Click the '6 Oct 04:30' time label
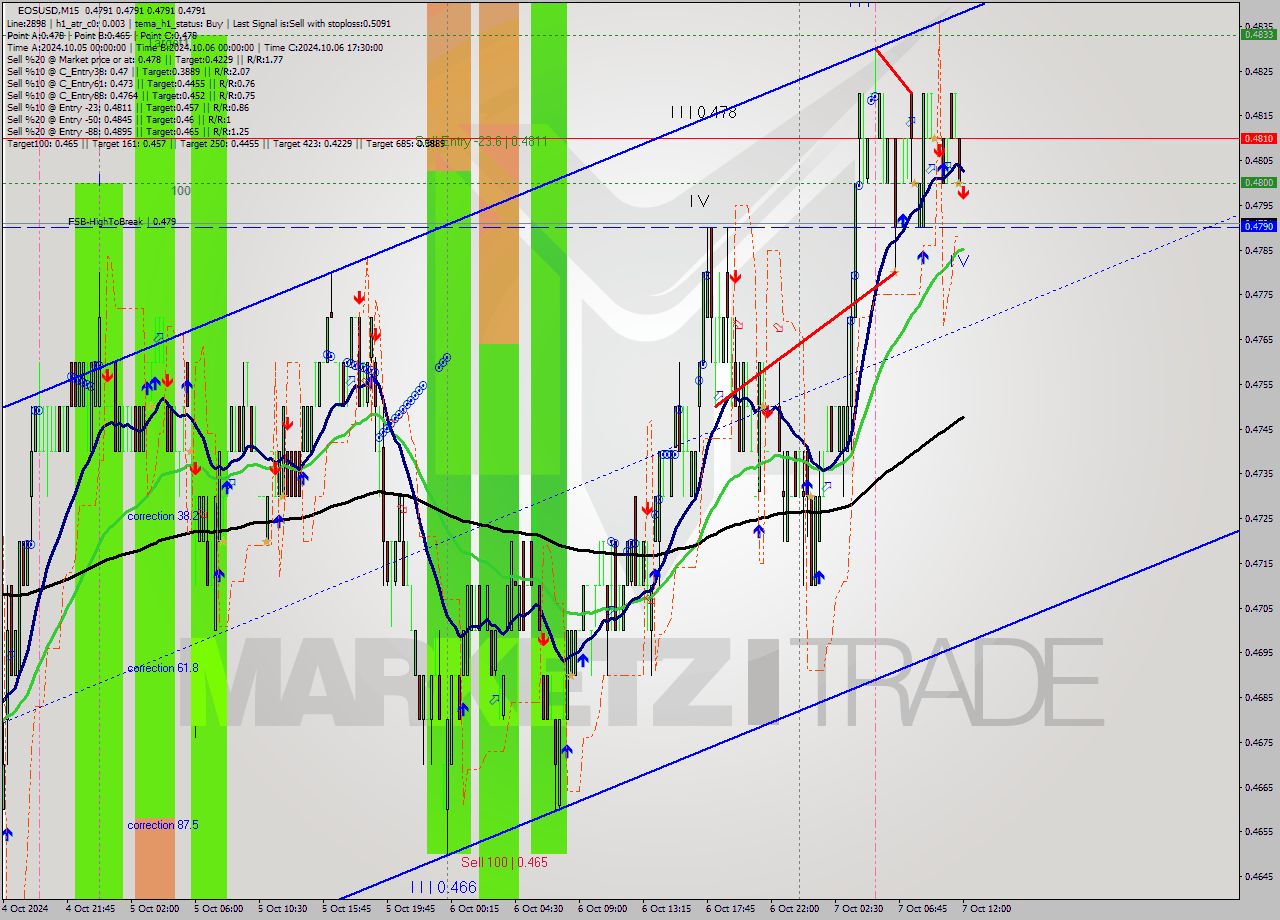The height and width of the screenshot is (920, 1280). (538, 909)
